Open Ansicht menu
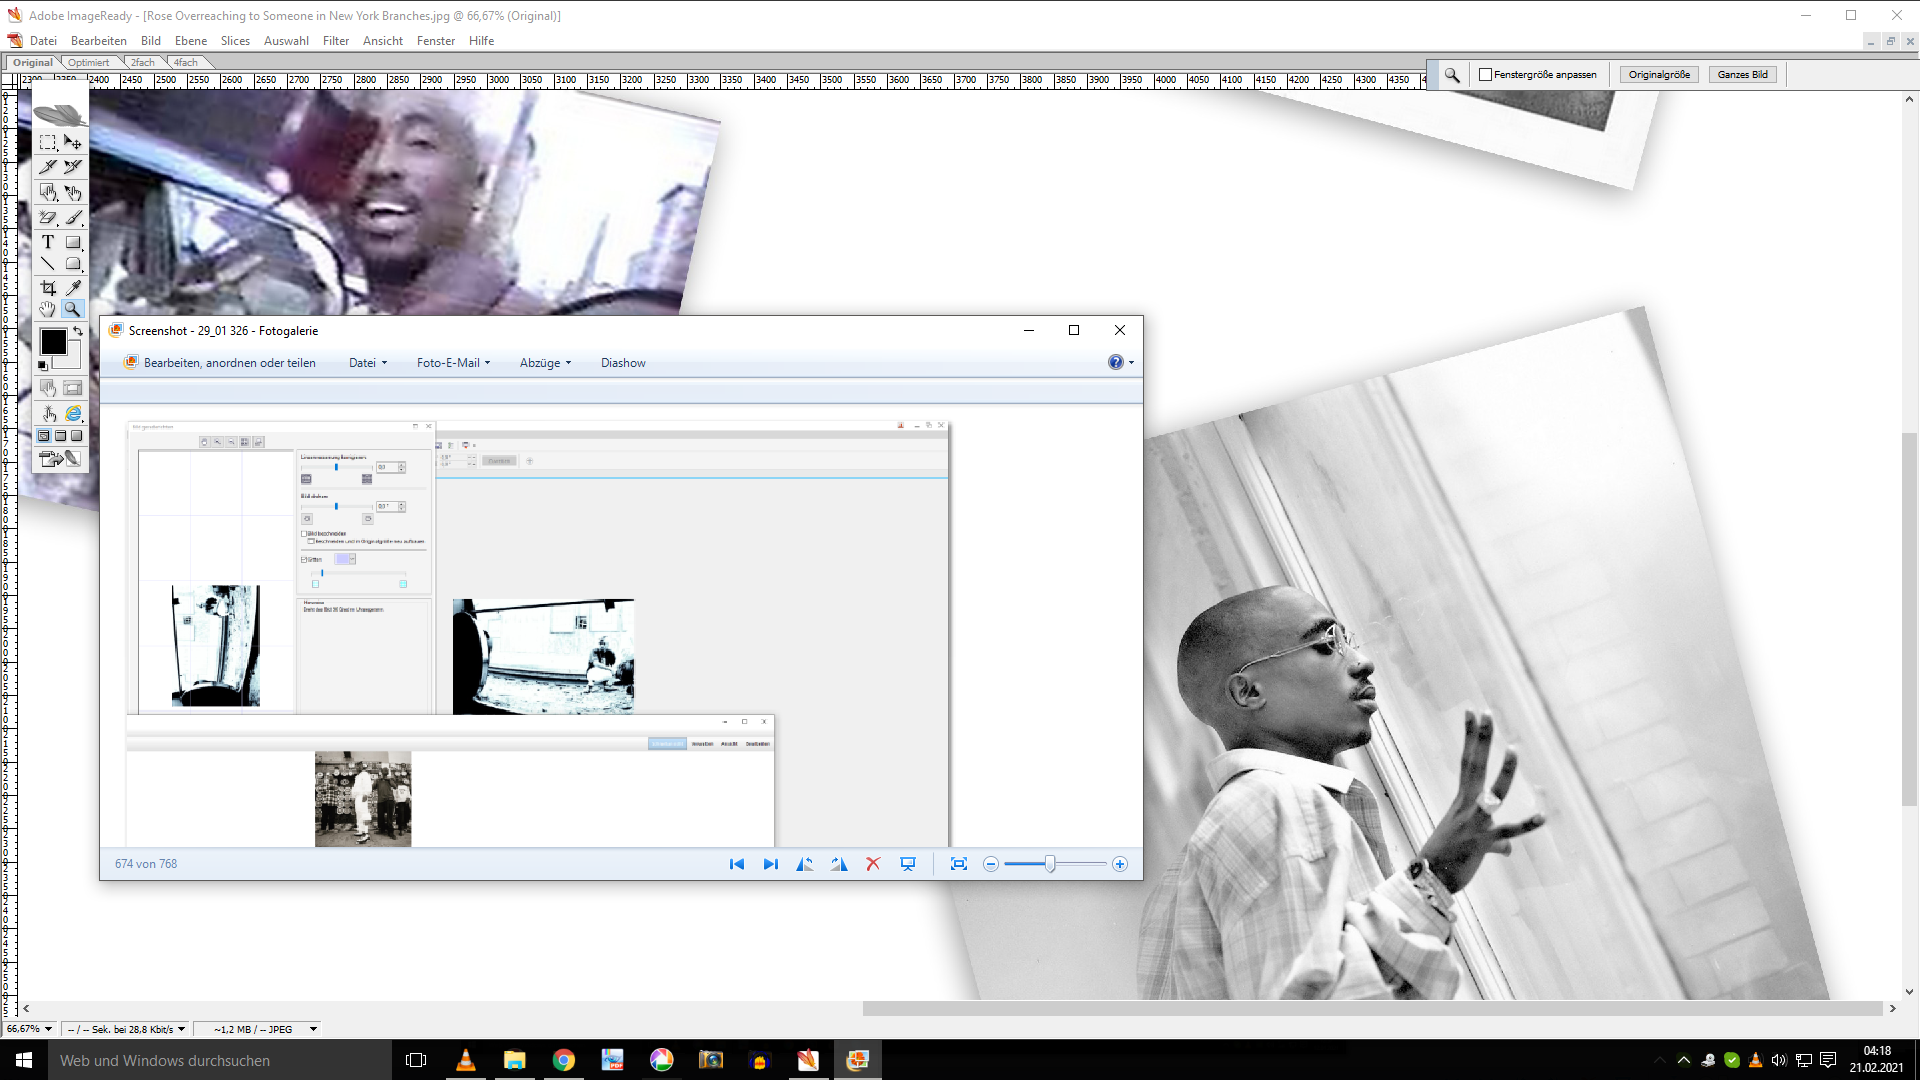Image resolution: width=1920 pixels, height=1080 pixels. [383, 41]
